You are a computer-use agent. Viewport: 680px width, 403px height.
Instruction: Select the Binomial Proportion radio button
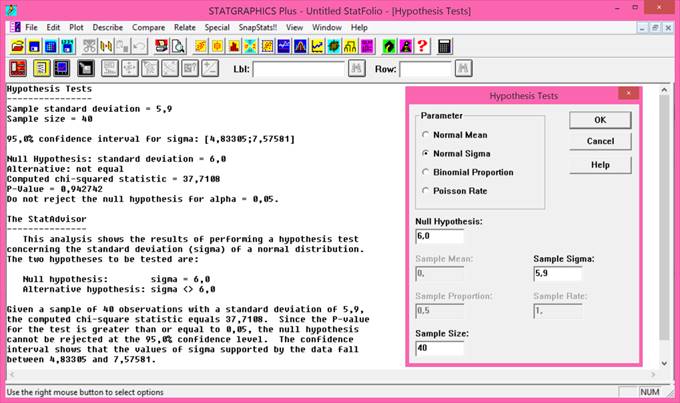point(425,172)
